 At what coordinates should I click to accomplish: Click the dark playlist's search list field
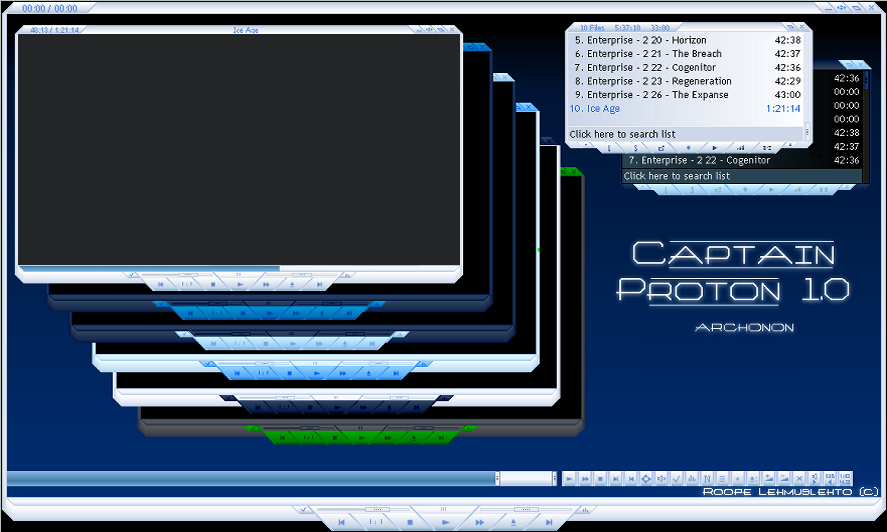[x=741, y=176]
